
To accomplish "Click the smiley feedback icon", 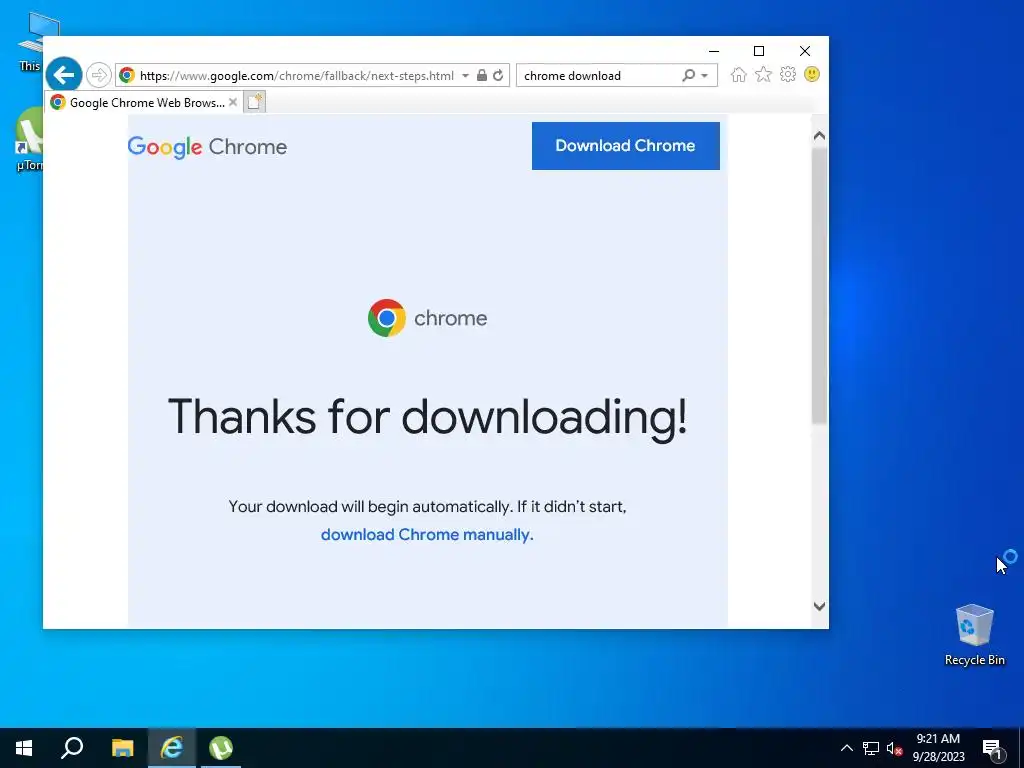I will pyautogui.click(x=812, y=74).
